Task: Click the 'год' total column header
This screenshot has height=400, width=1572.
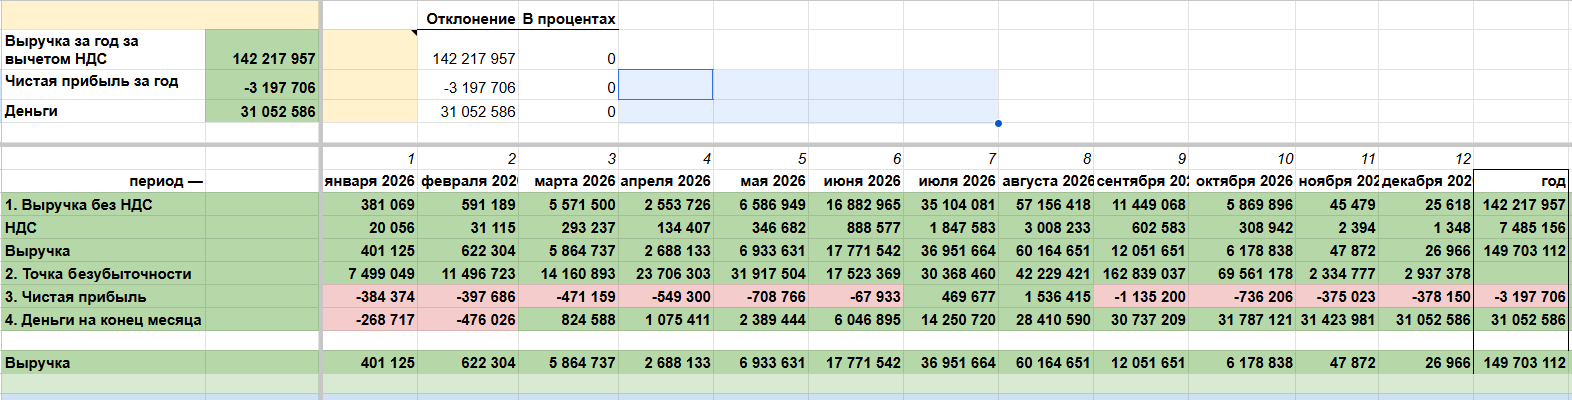Action: pos(1521,181)
